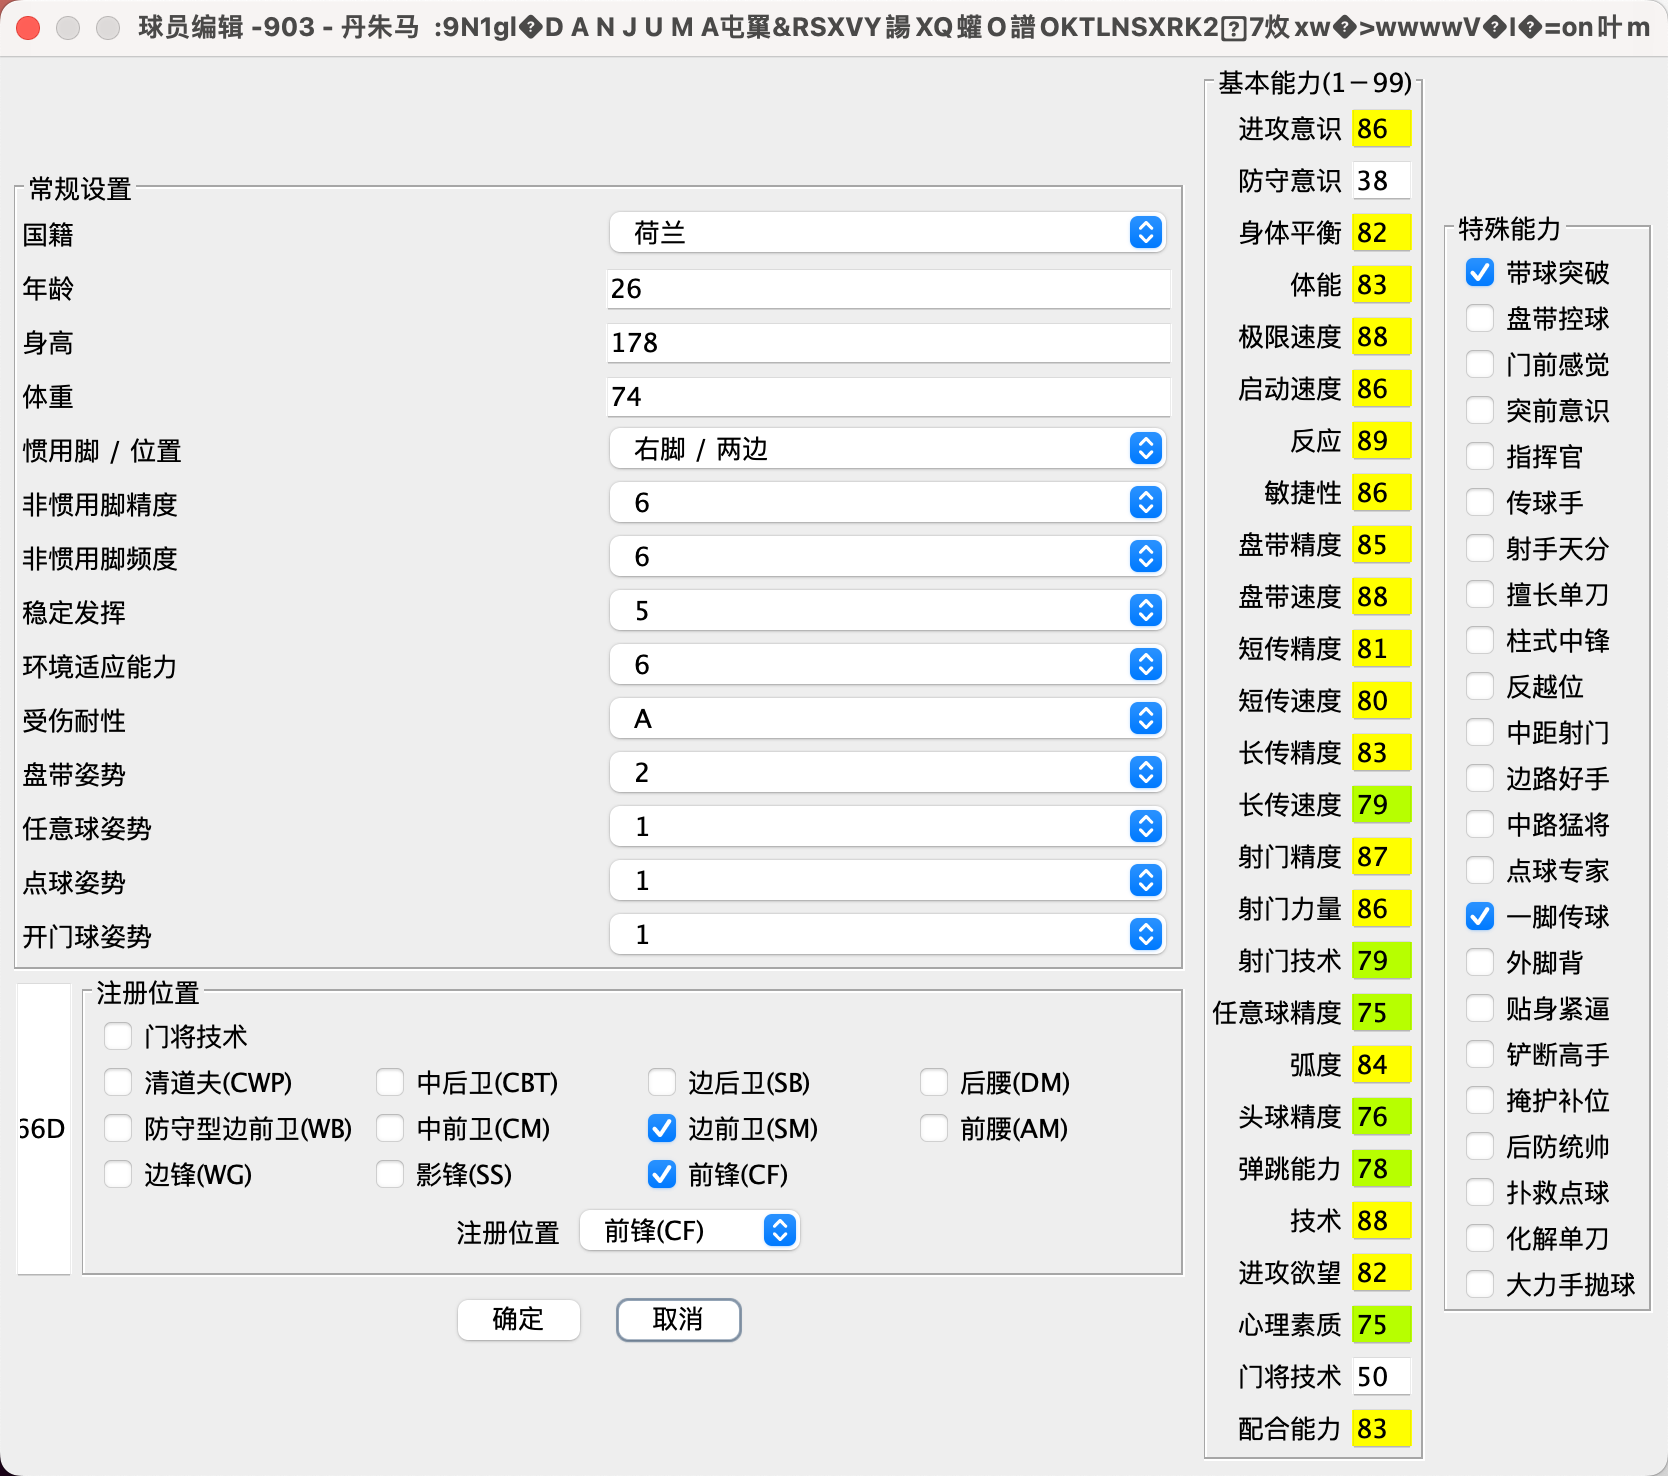Click the 门将技术 value field 50
The height and width of the screenshot is (1476, 1668).
click(x=1381, y=1377)
